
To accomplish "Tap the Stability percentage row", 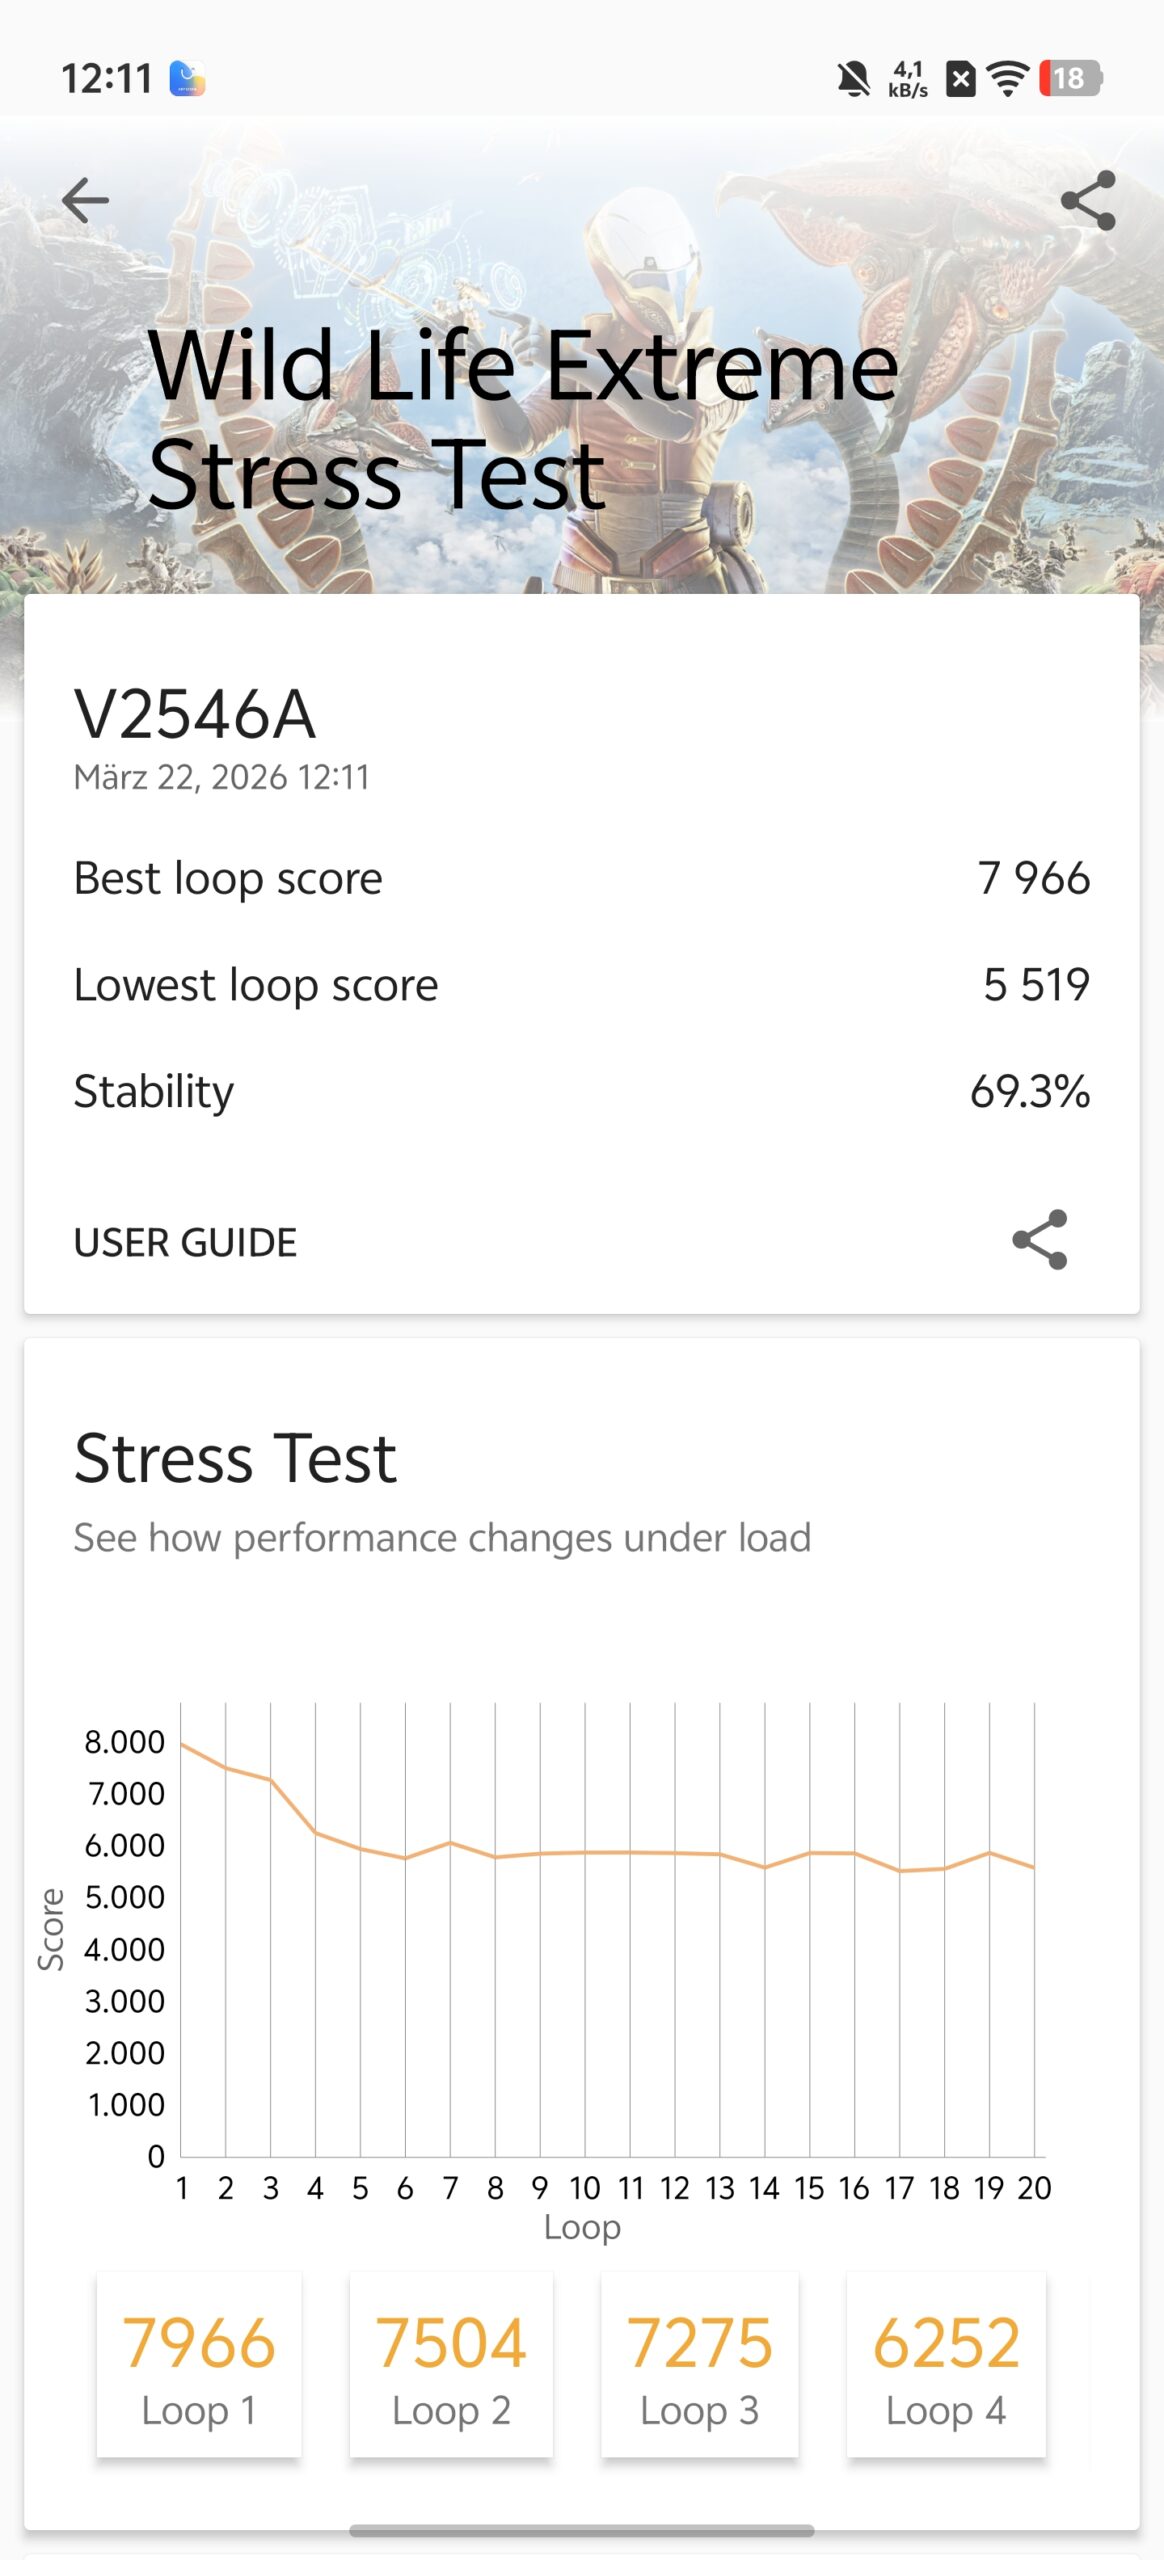I will coord(582,1091).
